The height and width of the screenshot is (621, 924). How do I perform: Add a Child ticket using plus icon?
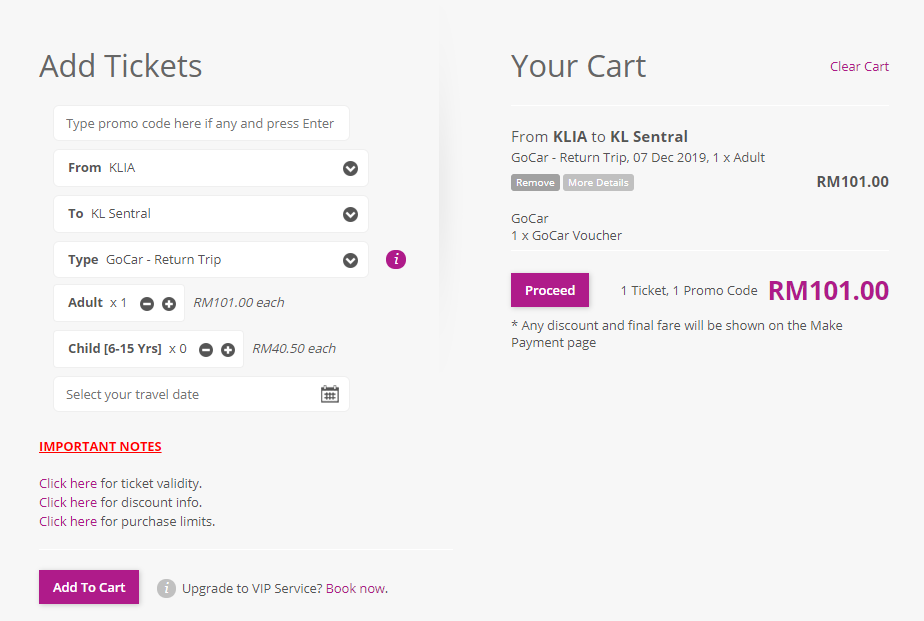click(228, 350)
